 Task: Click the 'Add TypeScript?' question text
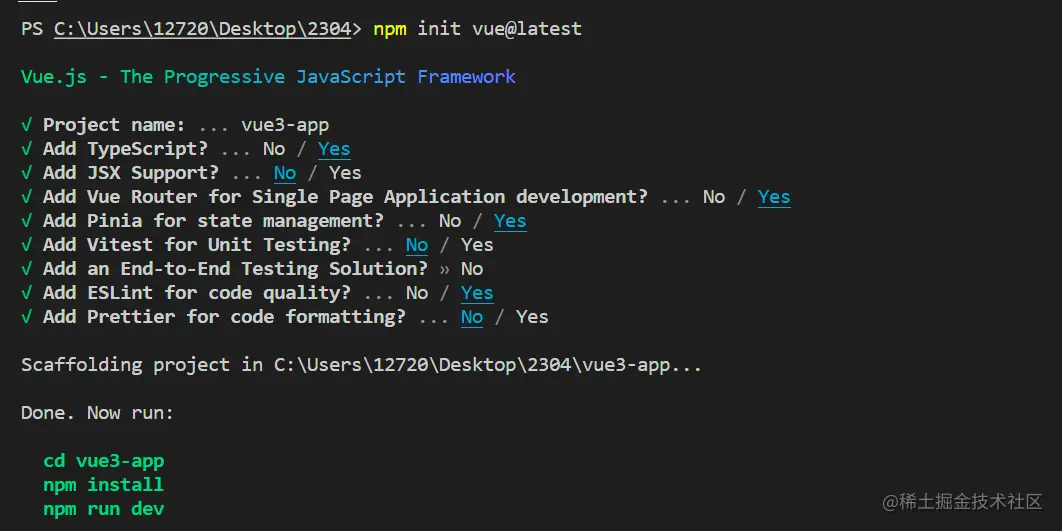click(x=125, y=149)
